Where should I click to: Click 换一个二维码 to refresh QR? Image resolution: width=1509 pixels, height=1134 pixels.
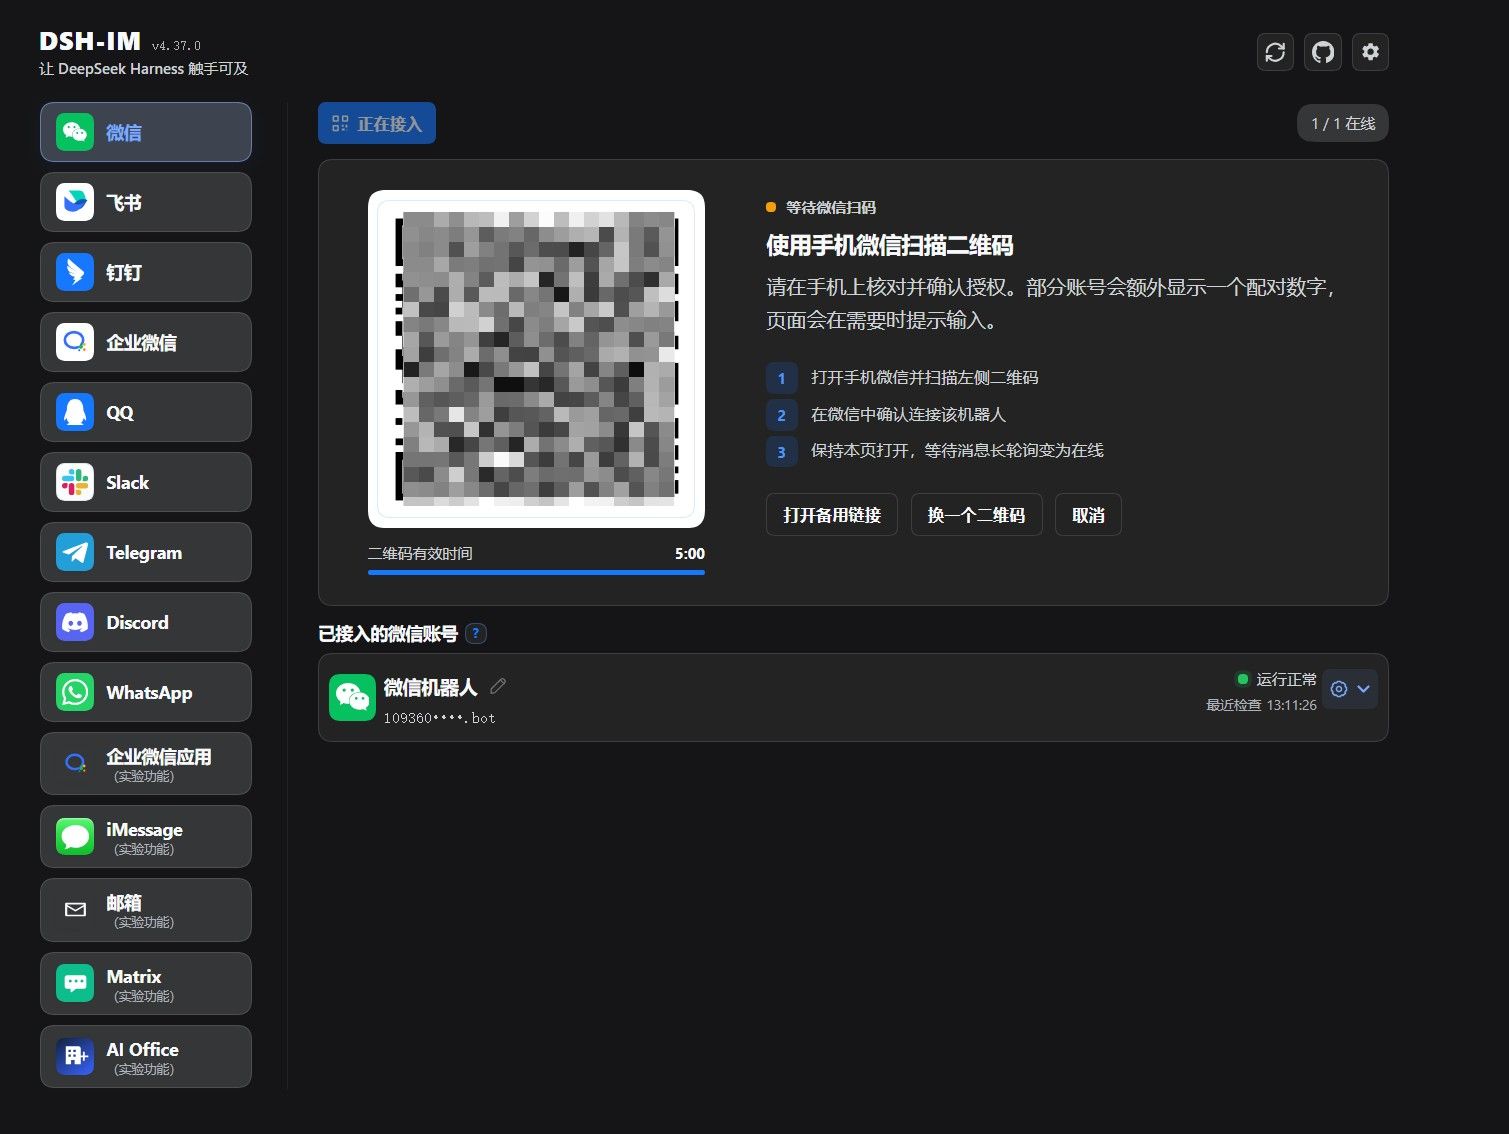pos(976,515)
